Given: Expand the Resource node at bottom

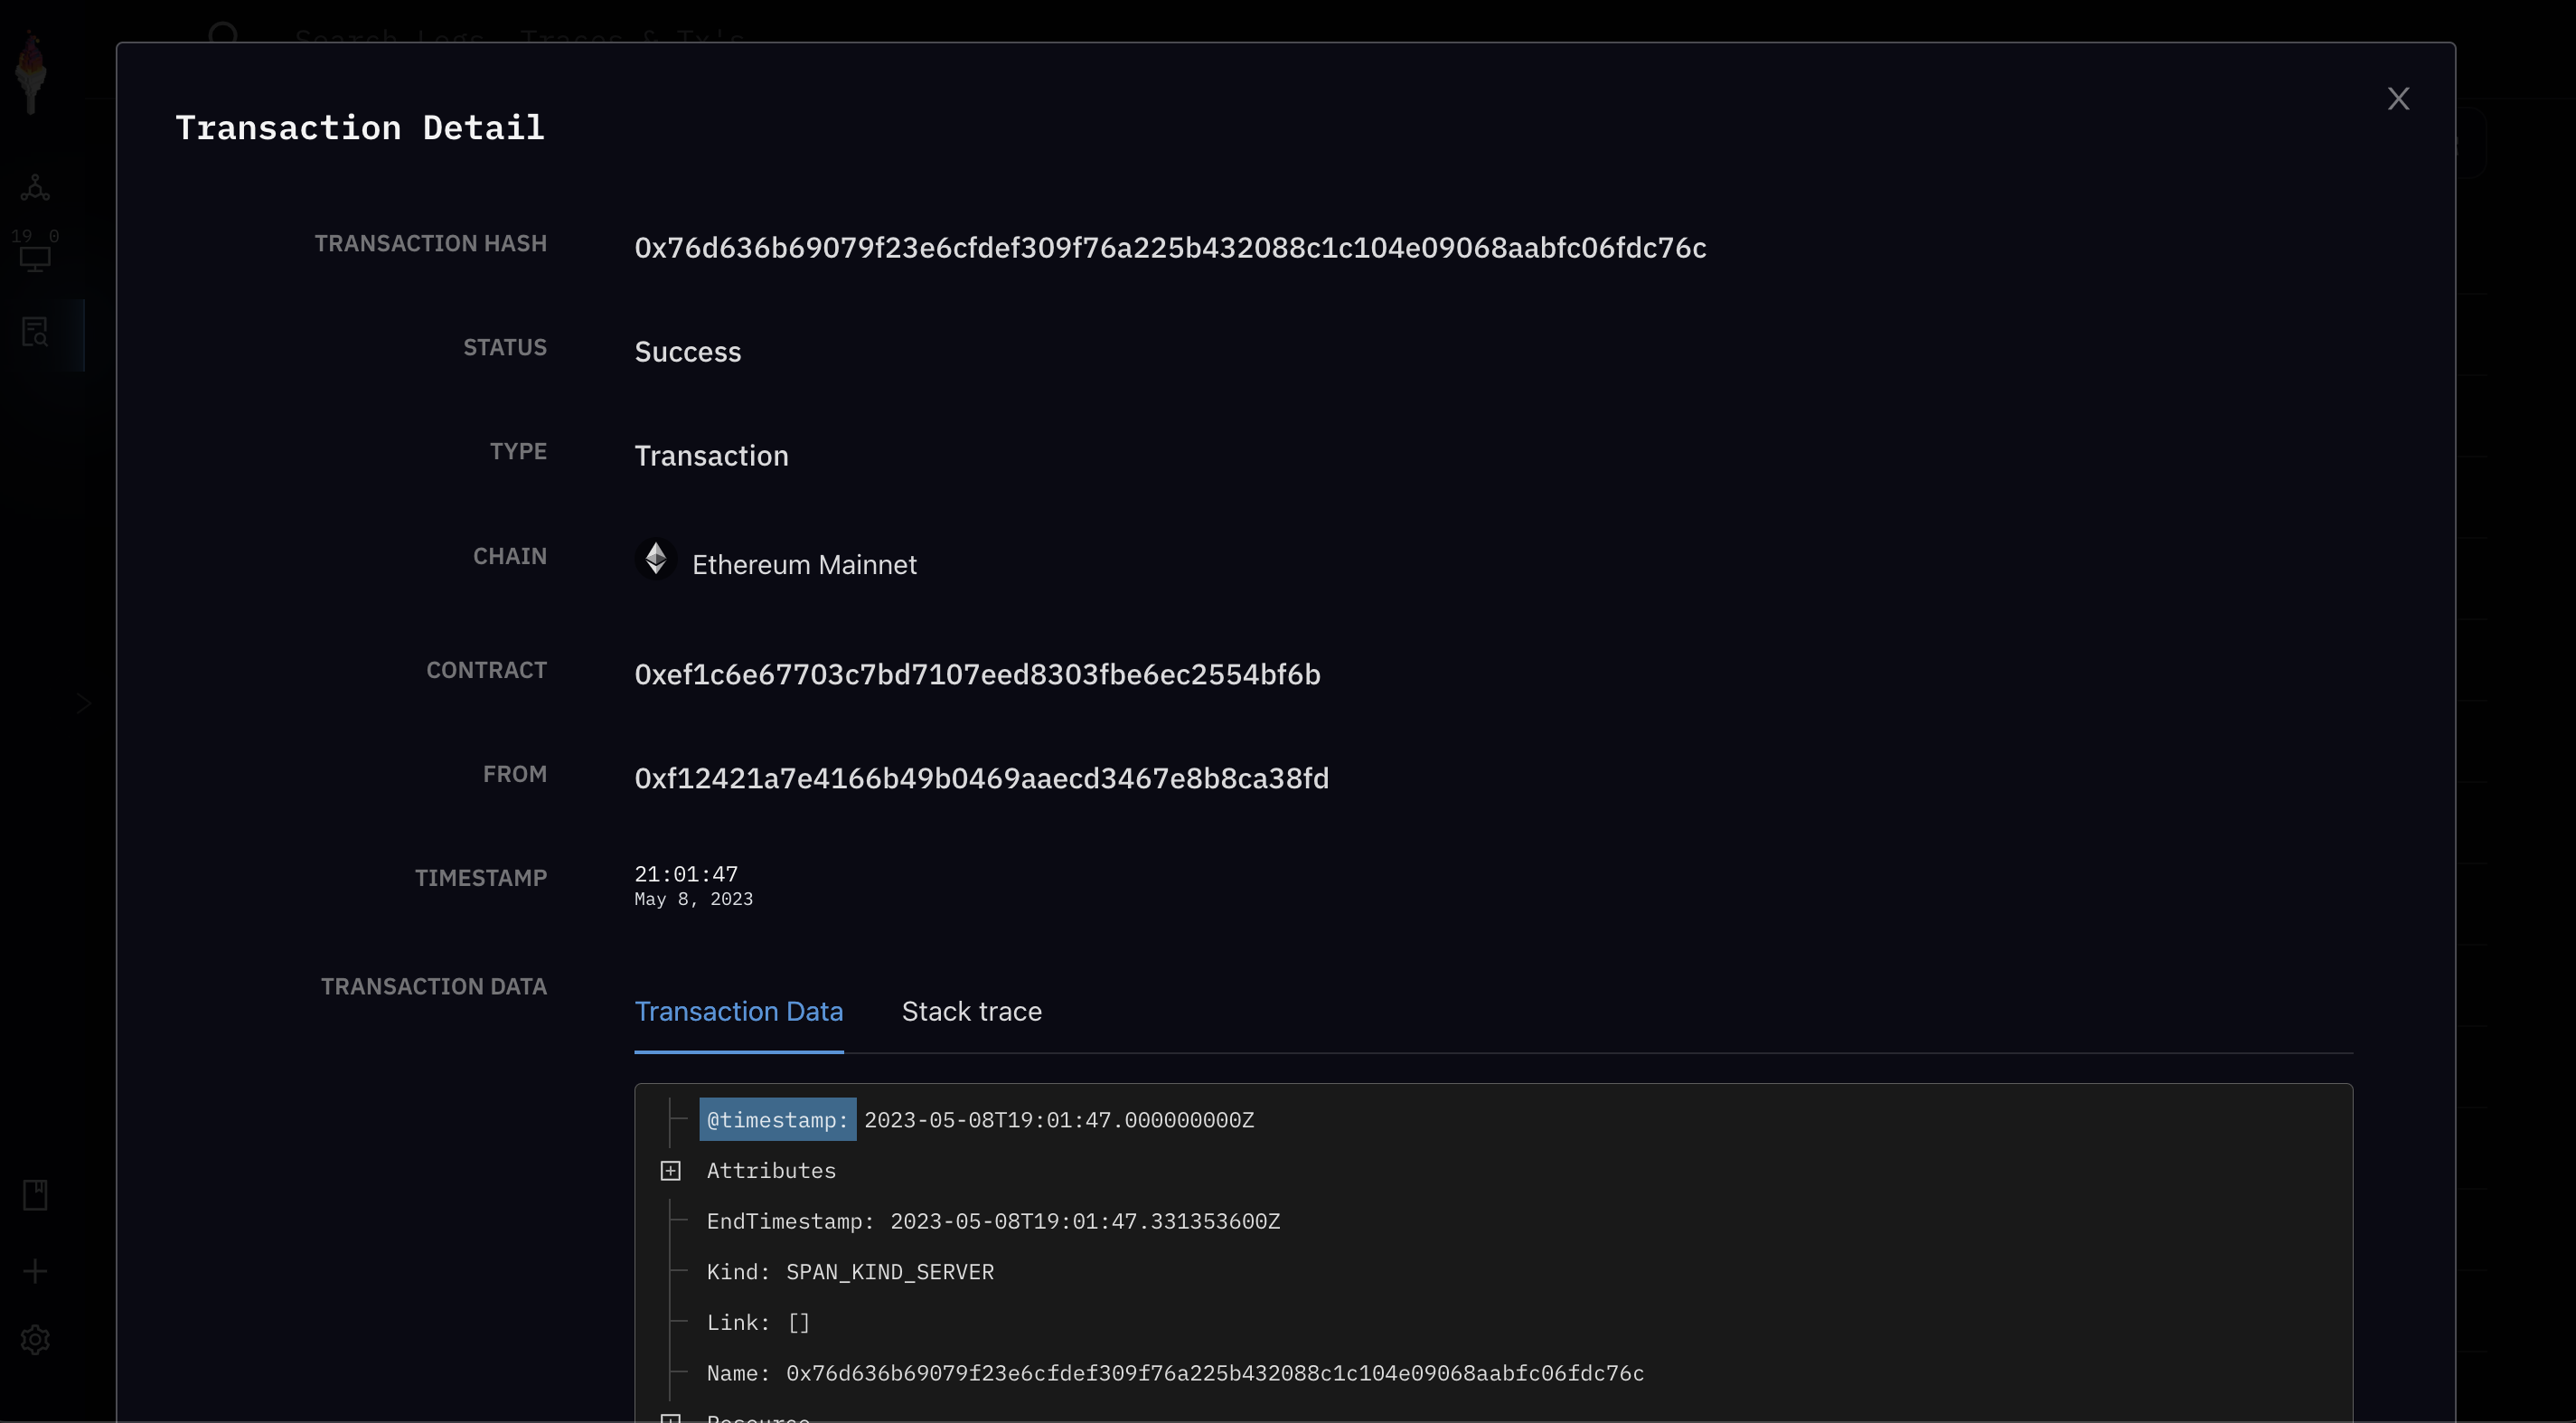Looking at the screenshot, I should pos(671,1417).
